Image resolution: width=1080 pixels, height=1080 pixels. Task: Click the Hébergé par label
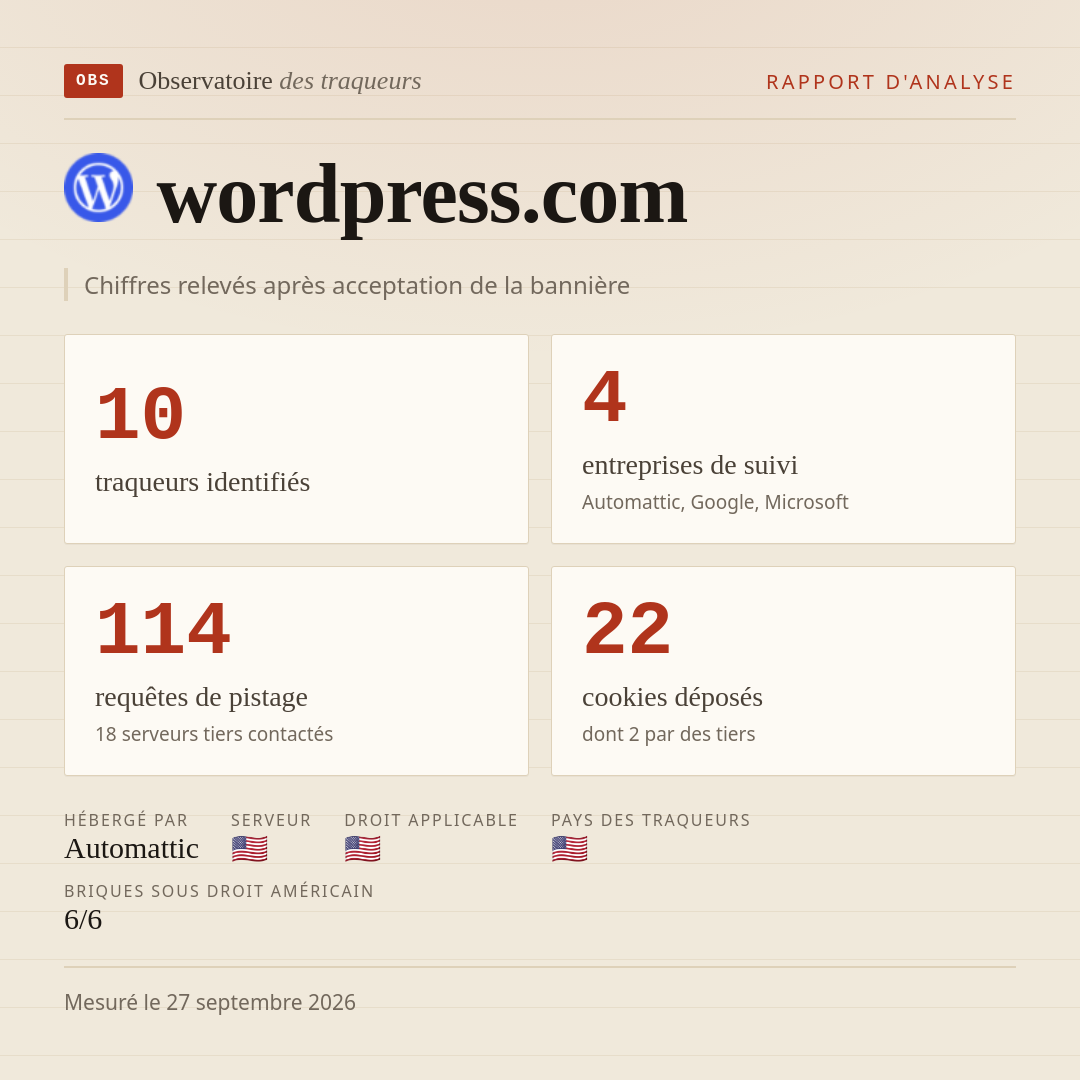[126, 820]
